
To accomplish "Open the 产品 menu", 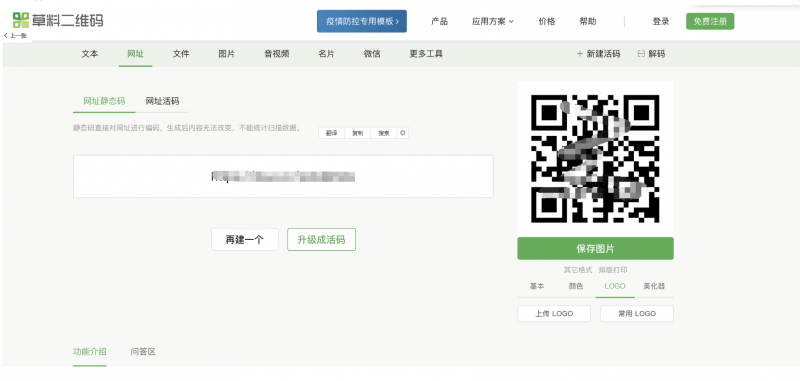I will coord(439,21).
